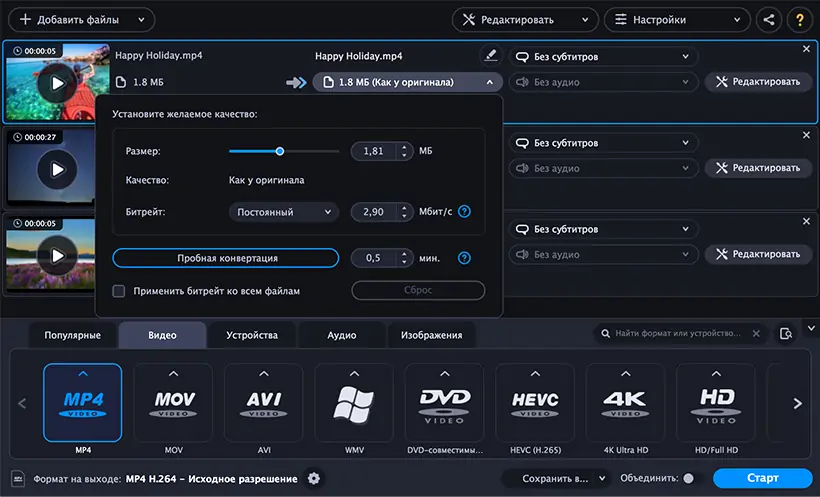
Task: Open the 'Аудио' format tab
Action: [341, 335]
